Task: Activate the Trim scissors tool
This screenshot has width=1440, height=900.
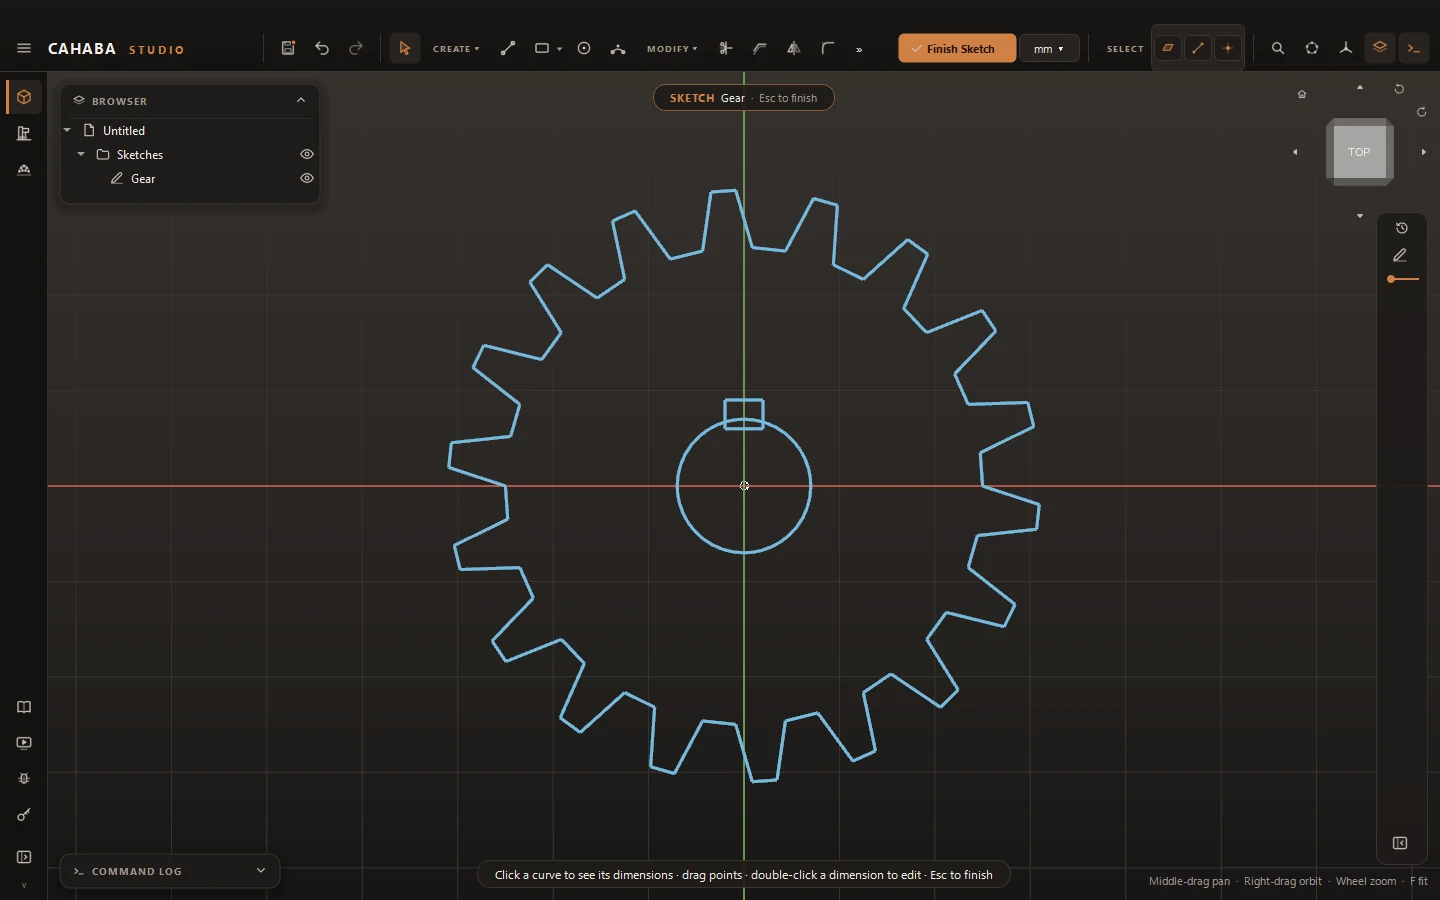Action: pyautogui.click(x=726, y=48)
